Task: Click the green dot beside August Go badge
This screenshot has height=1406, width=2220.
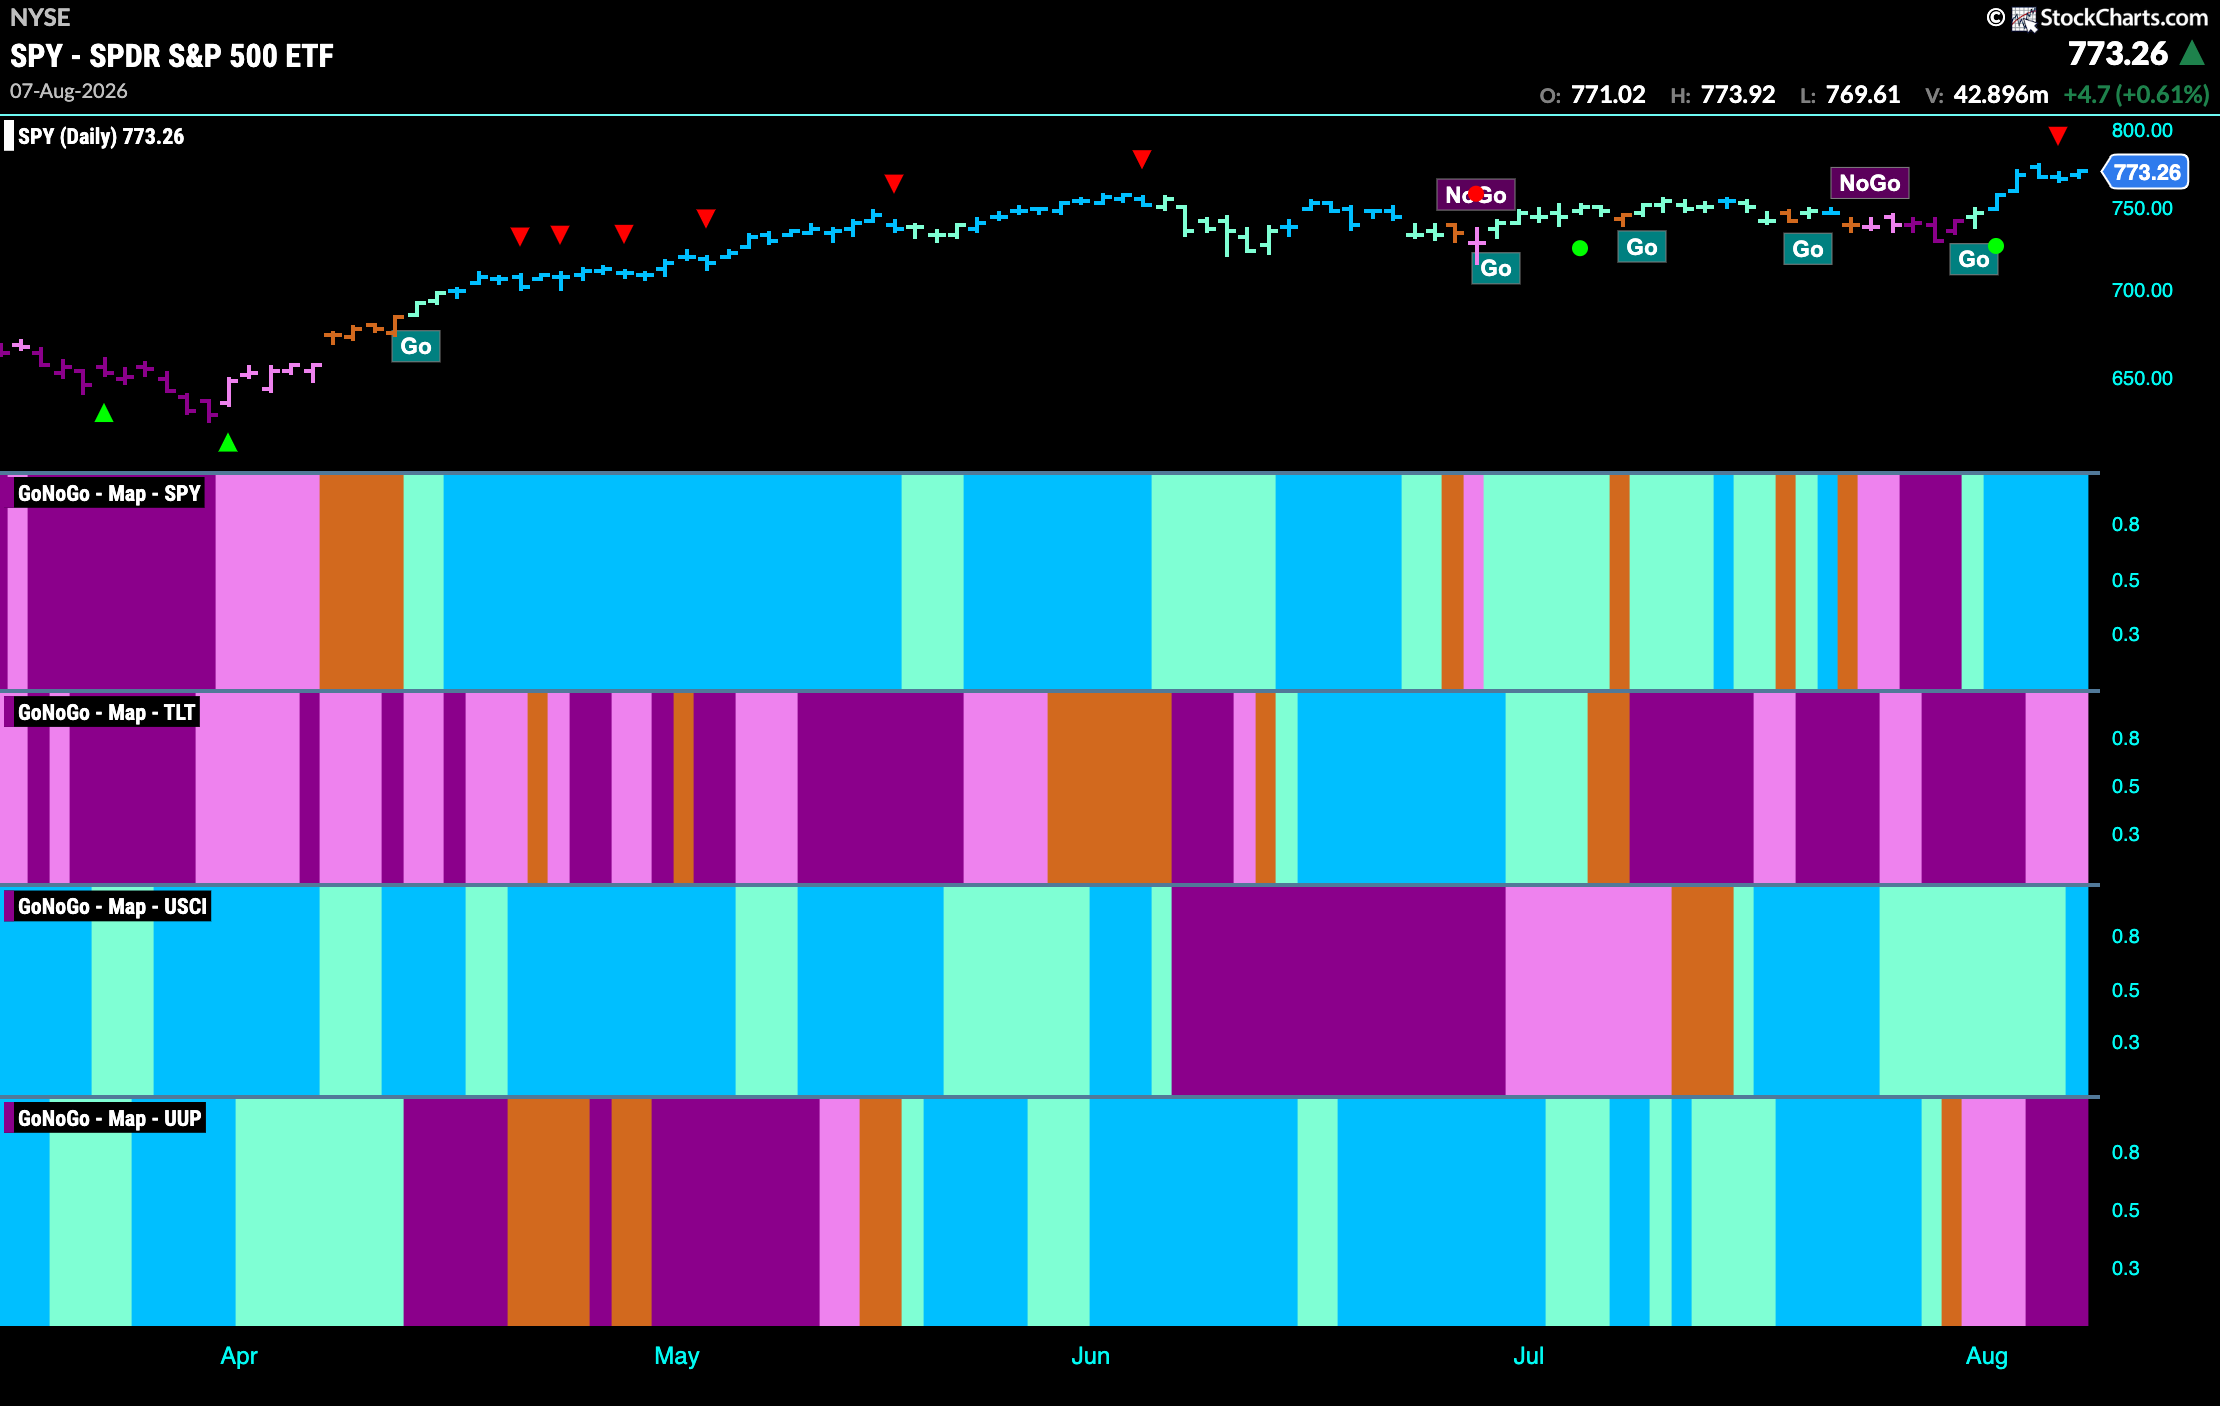Action: (1996, 246)
